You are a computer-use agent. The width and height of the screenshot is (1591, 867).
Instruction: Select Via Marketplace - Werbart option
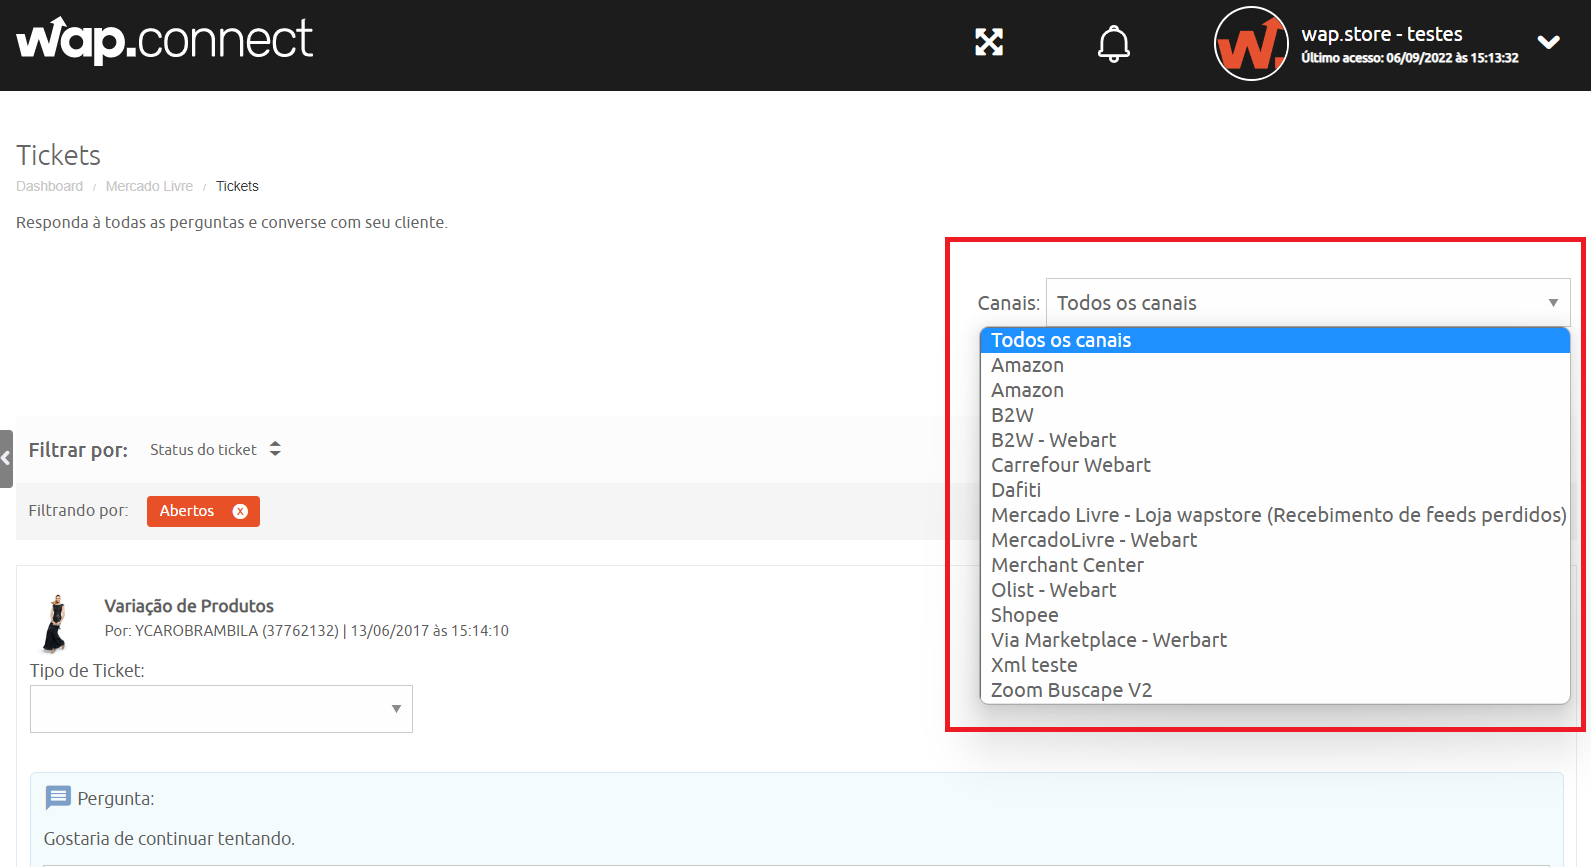(x=1275, y=640)
